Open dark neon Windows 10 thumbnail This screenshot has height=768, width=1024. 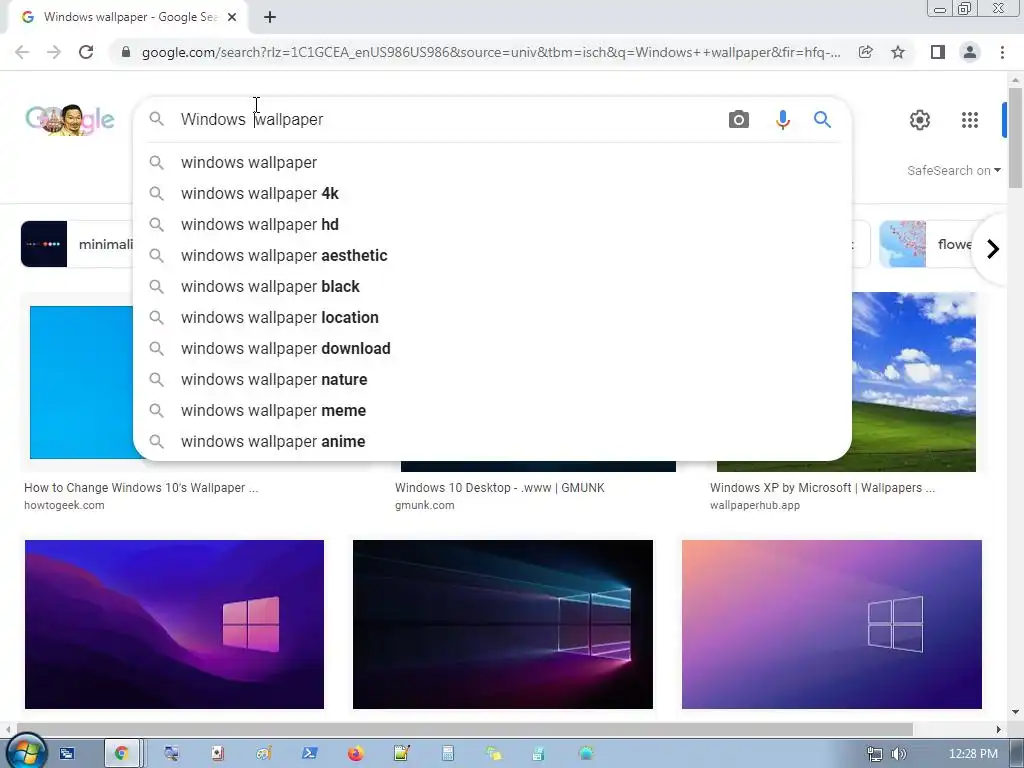click(x=503, y=624)
